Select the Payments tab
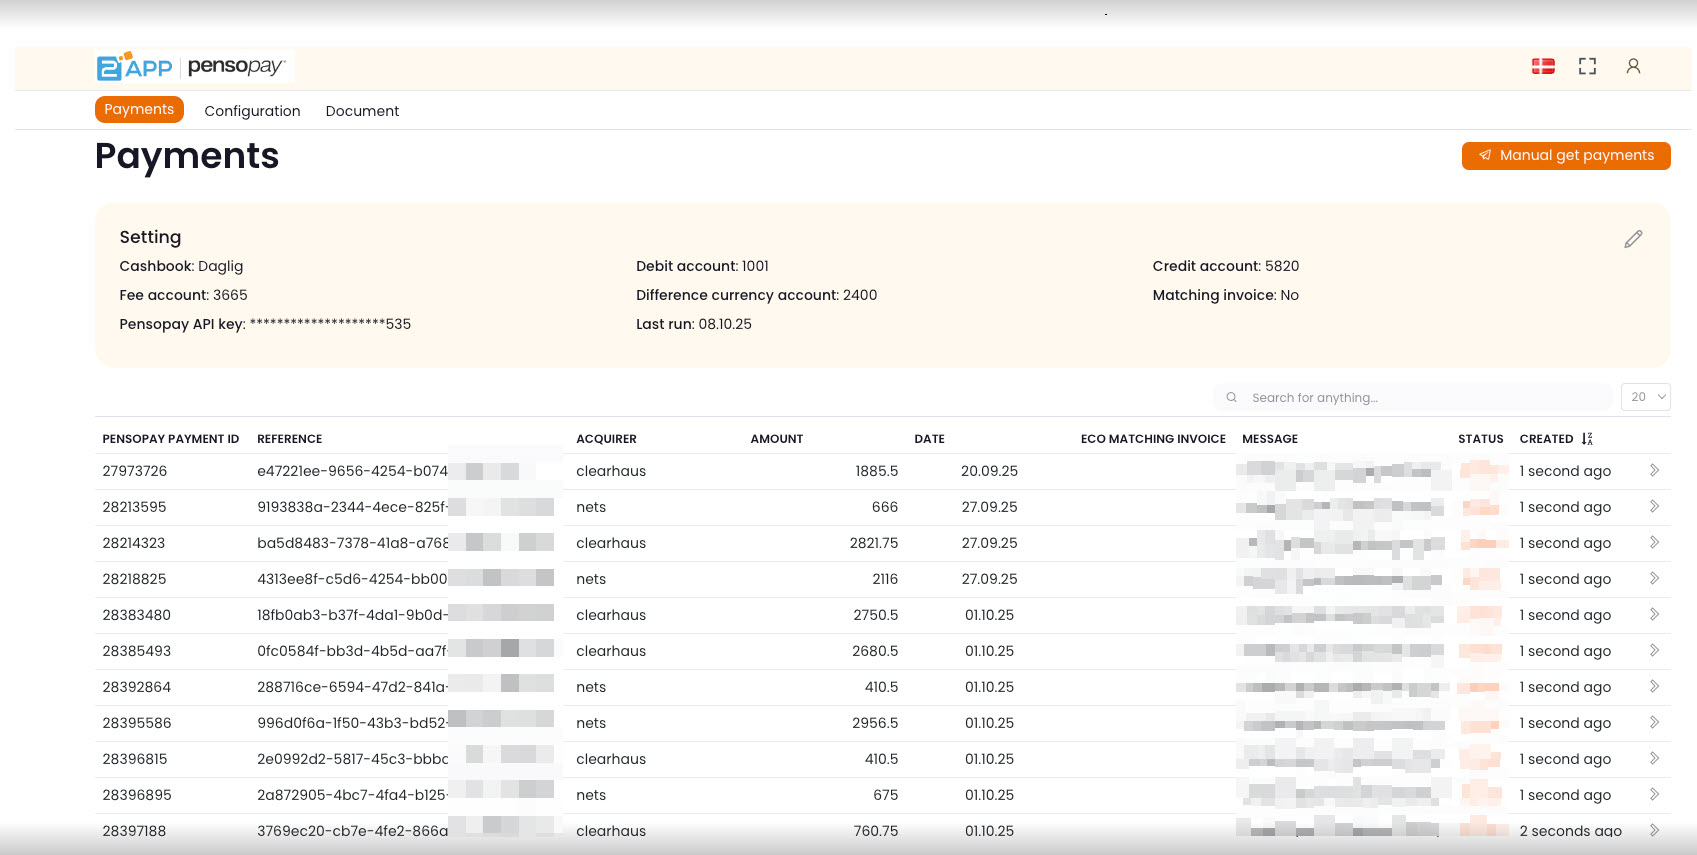The image size is (1697, 855). (x=139, y=110)
